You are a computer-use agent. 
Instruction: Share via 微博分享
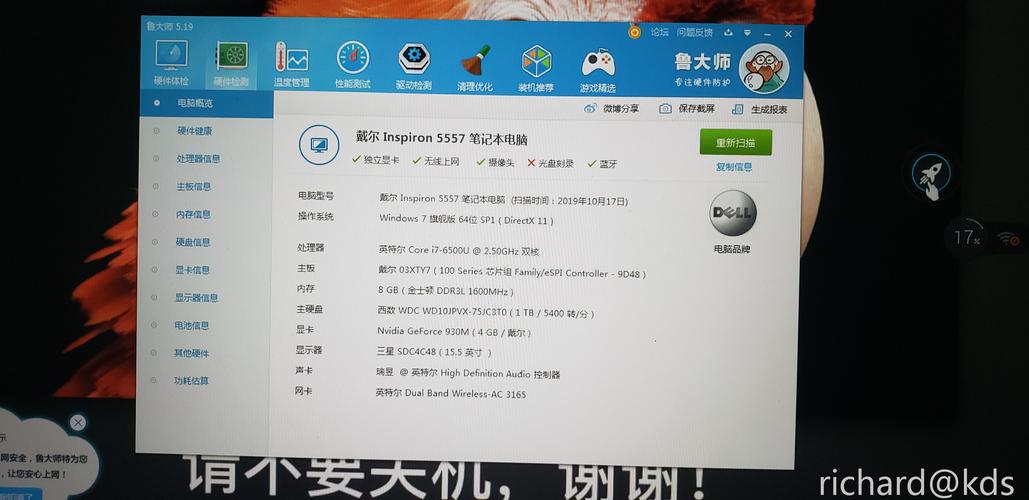(612, 108)
